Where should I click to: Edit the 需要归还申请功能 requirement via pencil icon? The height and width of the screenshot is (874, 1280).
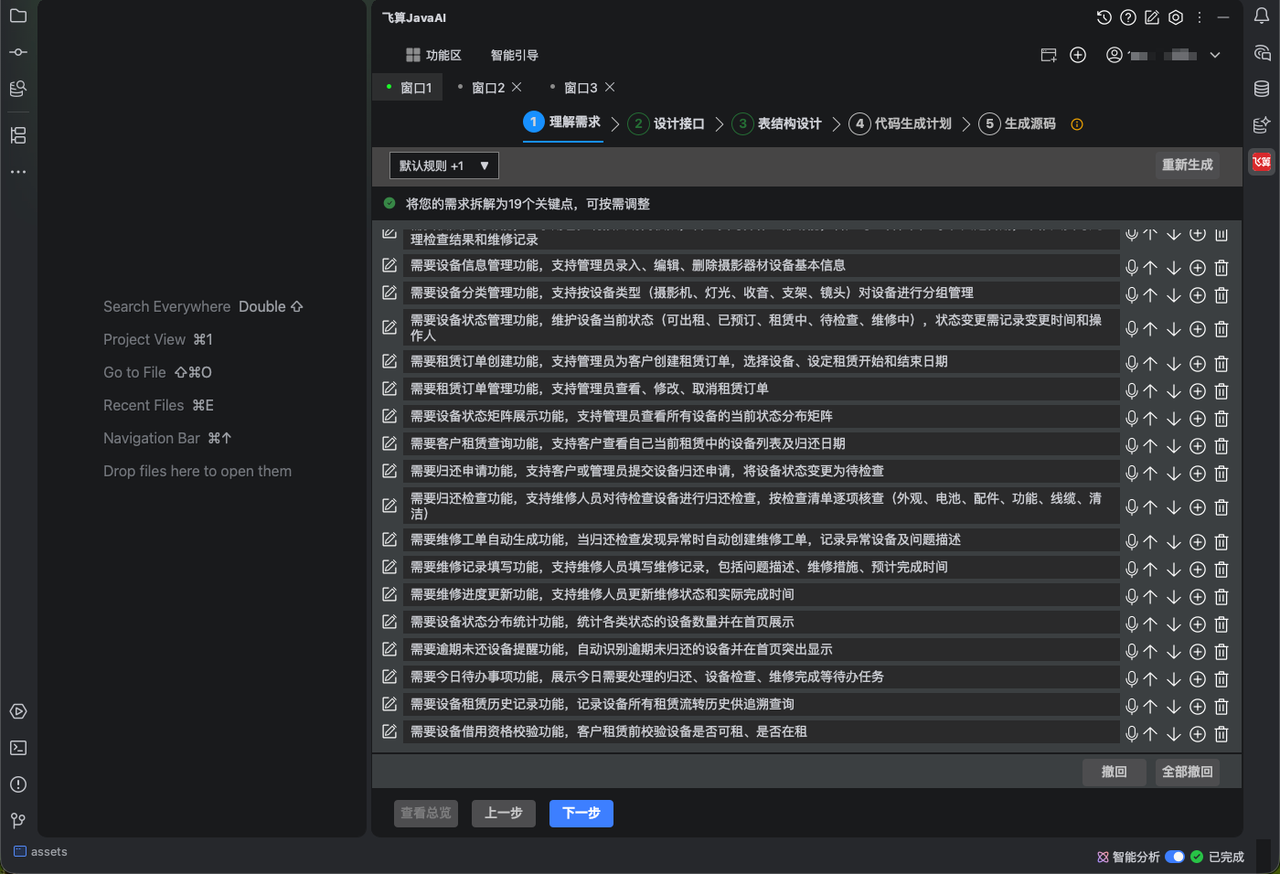390,470
